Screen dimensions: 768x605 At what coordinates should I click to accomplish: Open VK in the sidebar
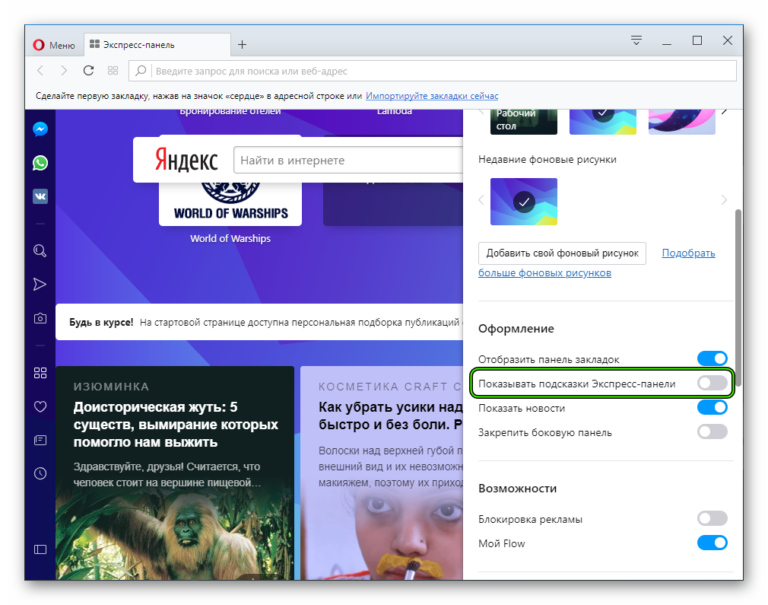point(40,196)
